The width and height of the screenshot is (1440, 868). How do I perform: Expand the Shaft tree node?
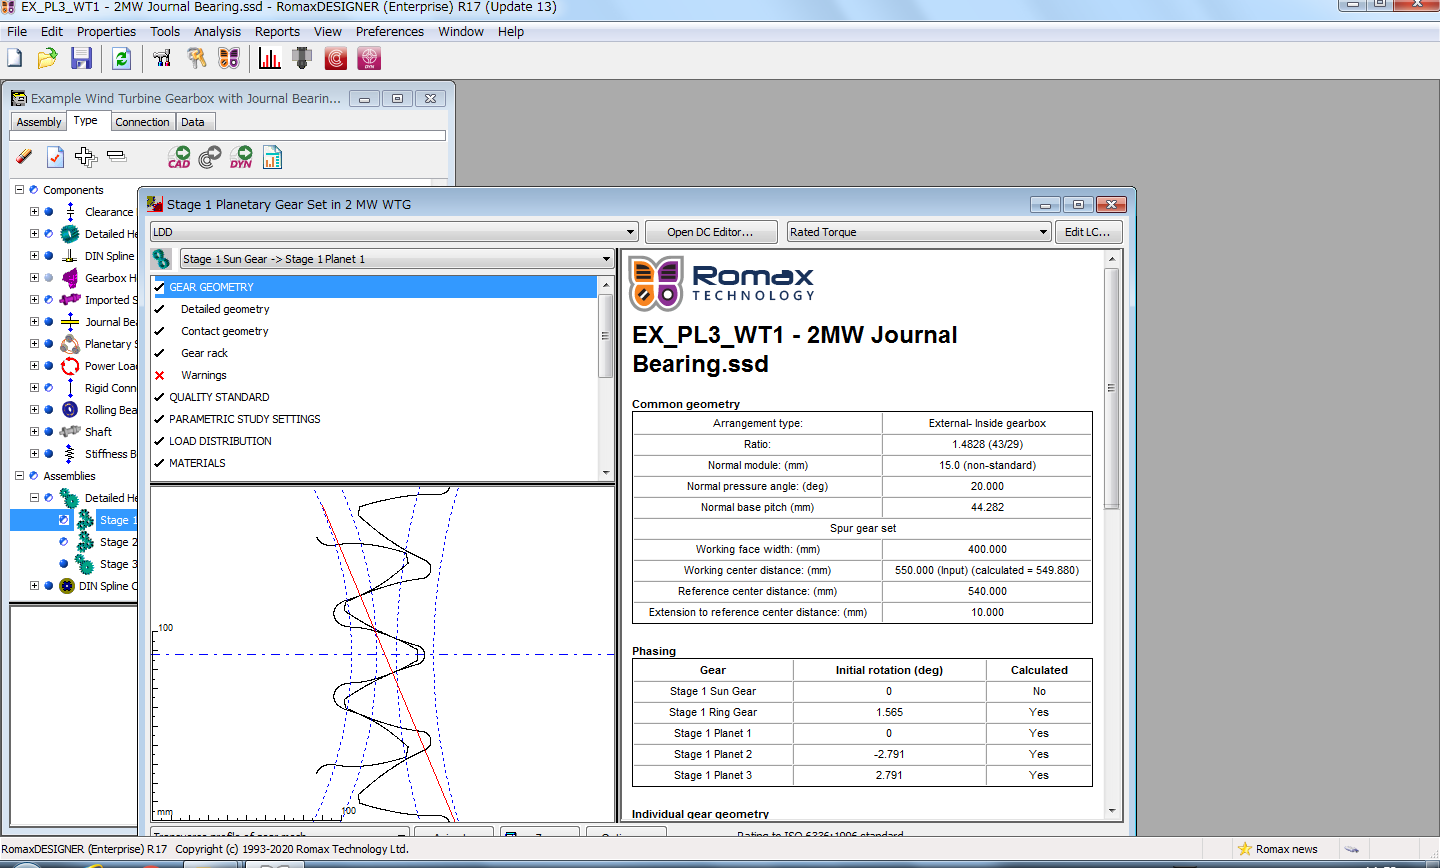pyautogui.click(x=34, y=432)
